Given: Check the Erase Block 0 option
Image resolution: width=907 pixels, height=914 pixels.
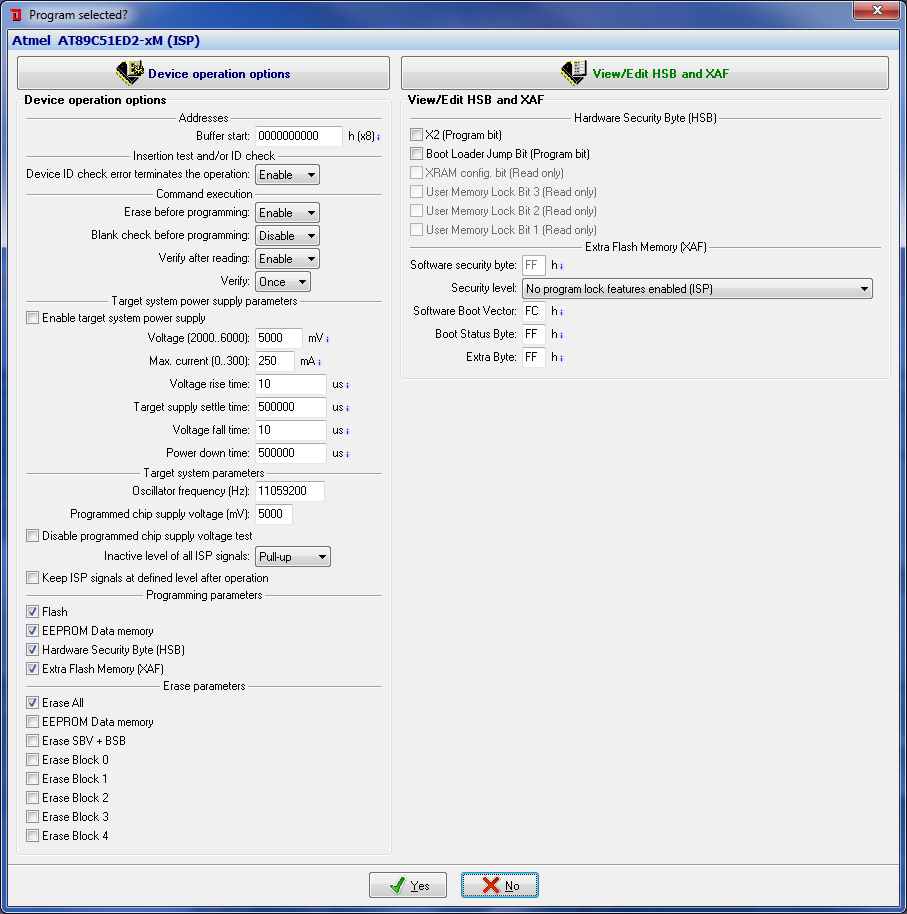Looking at the screenshot, I should click(33, 760).
